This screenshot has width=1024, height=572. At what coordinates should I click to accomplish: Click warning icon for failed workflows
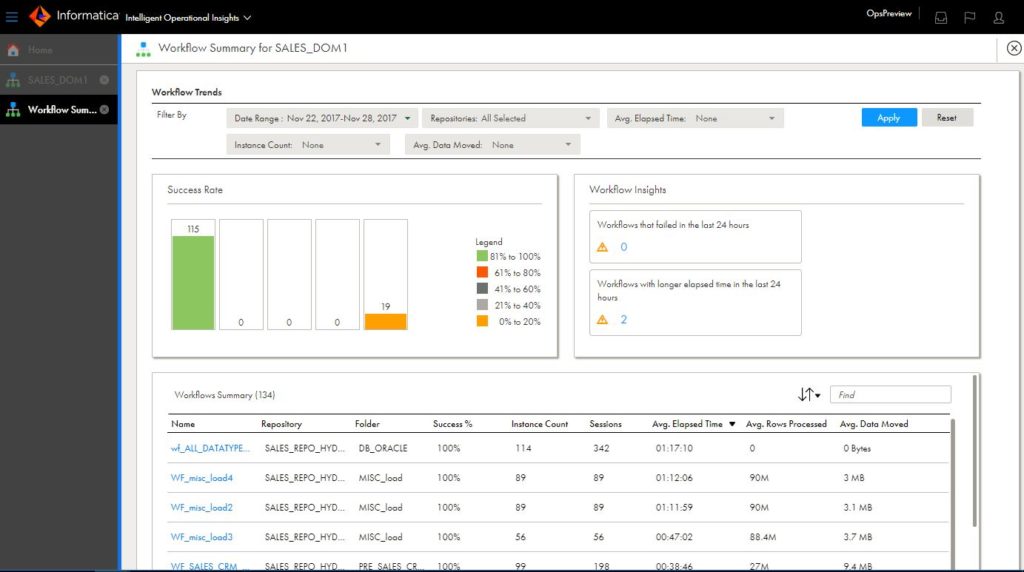pos(602,247)
